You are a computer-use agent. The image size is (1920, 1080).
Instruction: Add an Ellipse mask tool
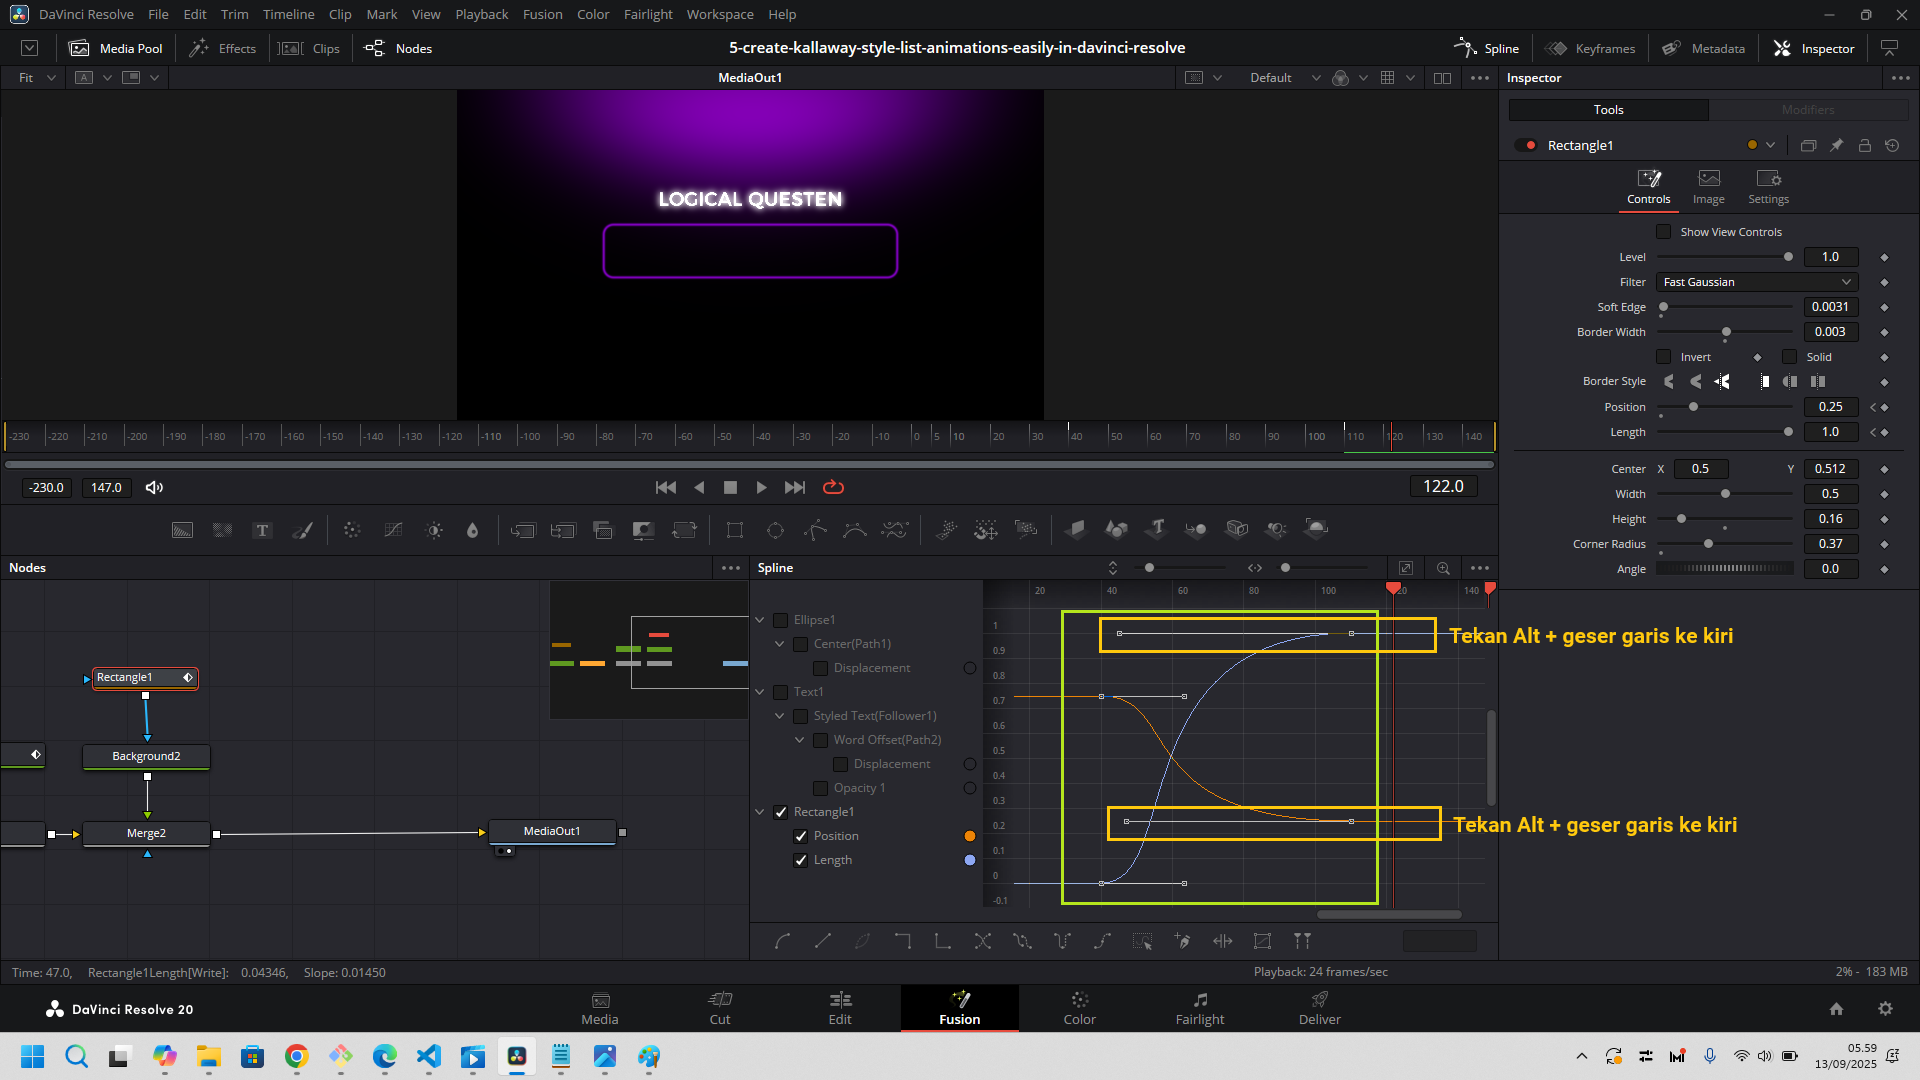pyautogui.click(x=775, y=530)
